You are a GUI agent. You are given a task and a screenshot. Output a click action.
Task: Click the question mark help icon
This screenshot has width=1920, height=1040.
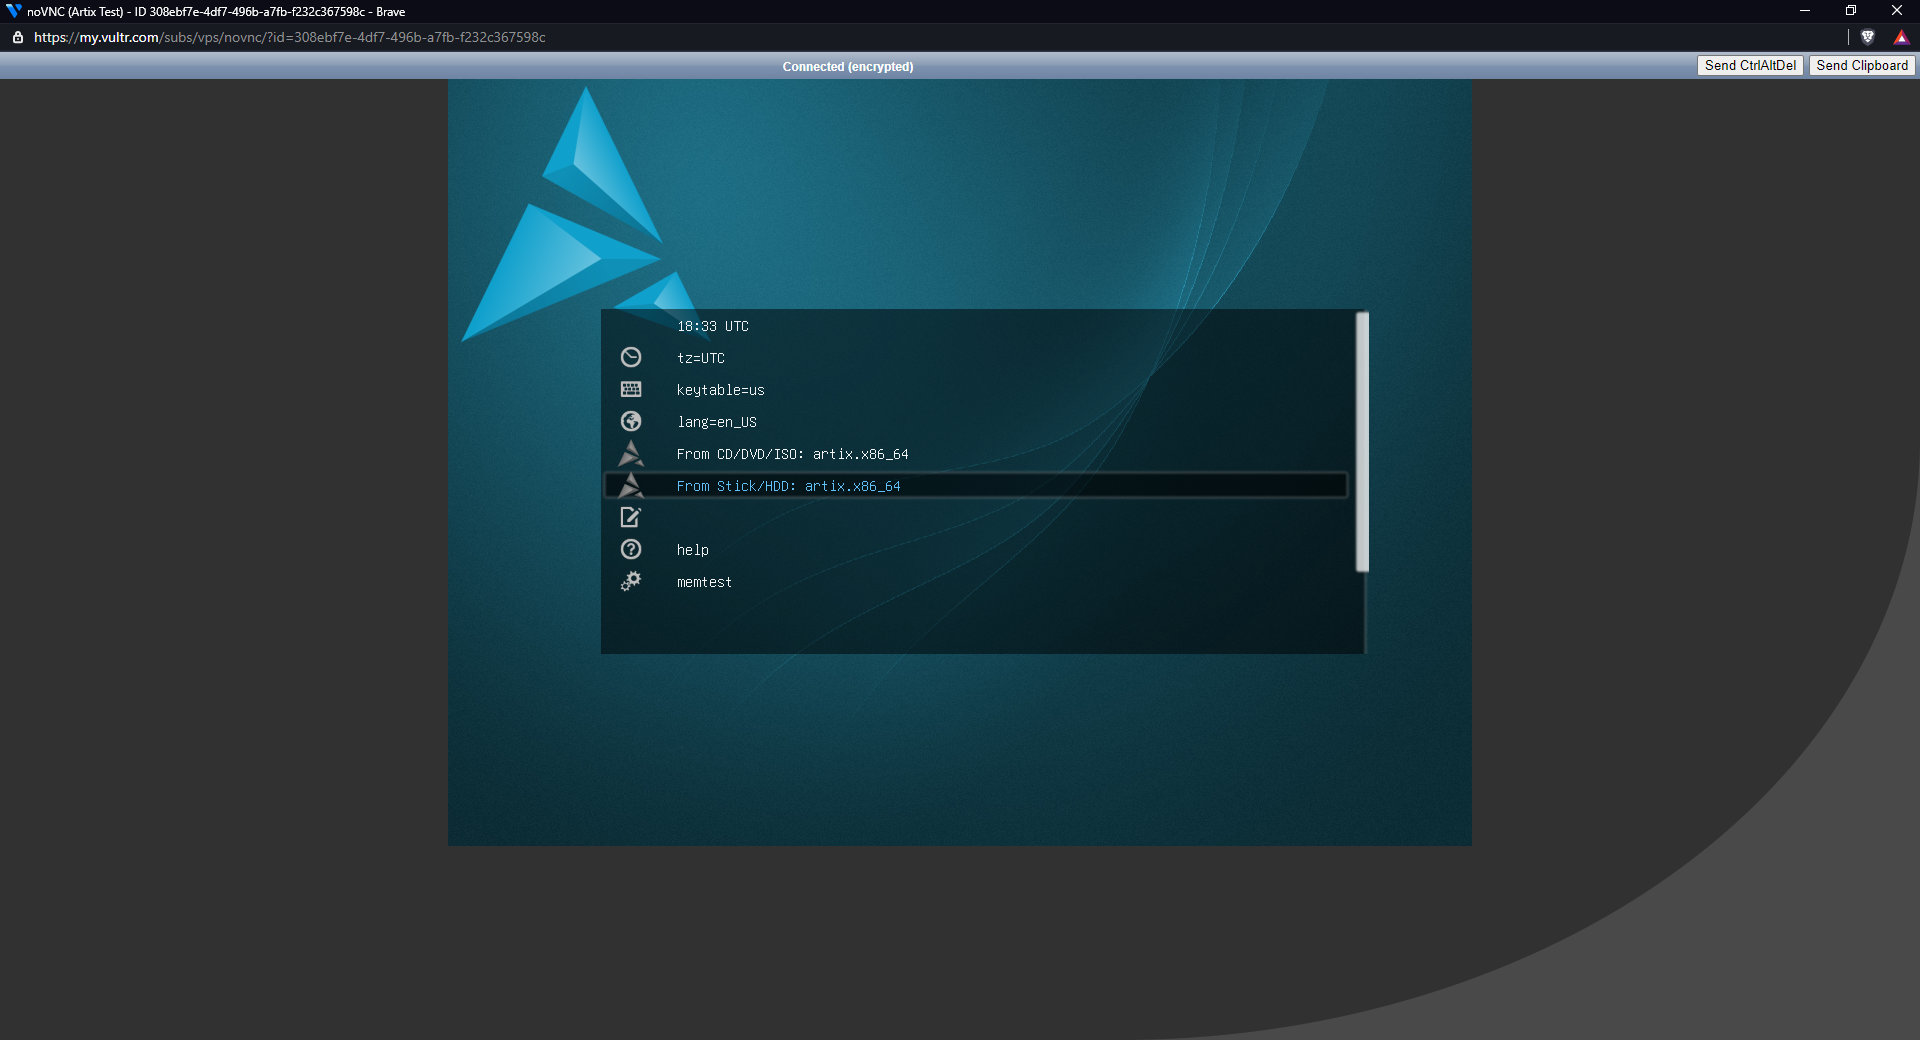(631, 549)
